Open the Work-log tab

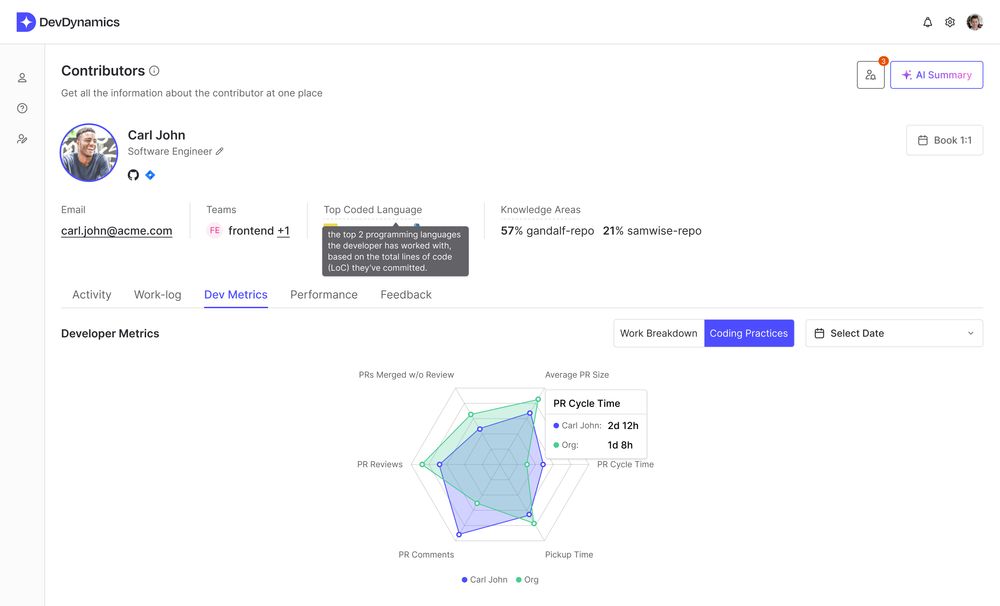pos(157,294)
